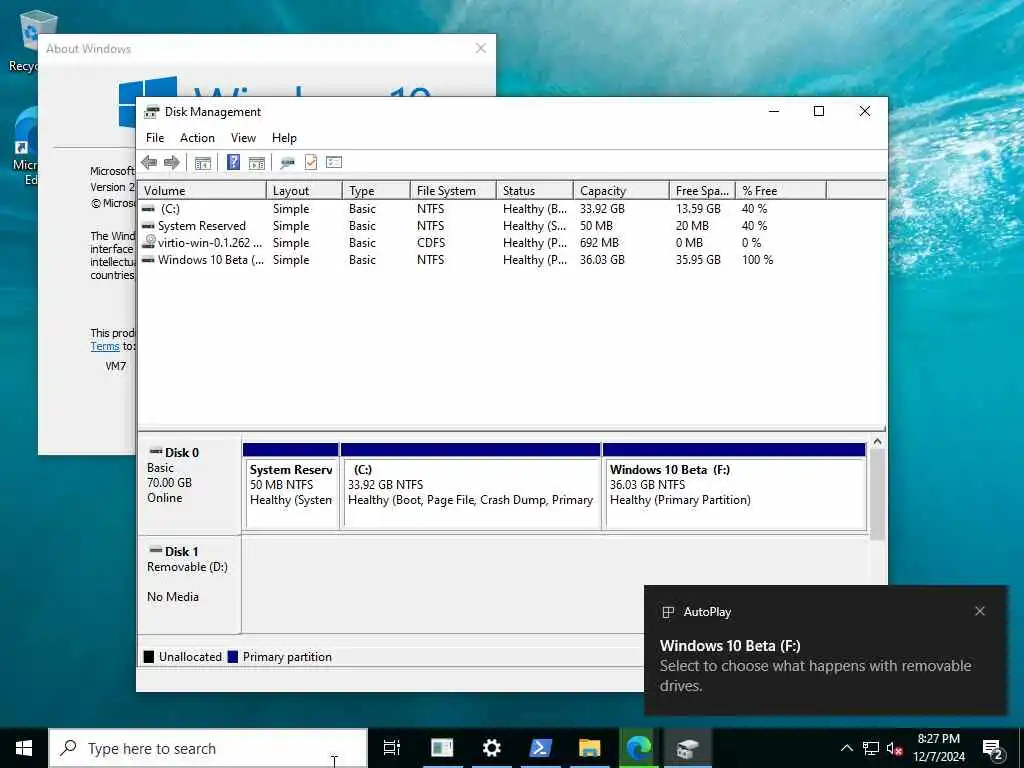The width and height of the screenshot is (1024, 768).
Task: Click the CDFS file system cell
Action: [x=431, y=243]
